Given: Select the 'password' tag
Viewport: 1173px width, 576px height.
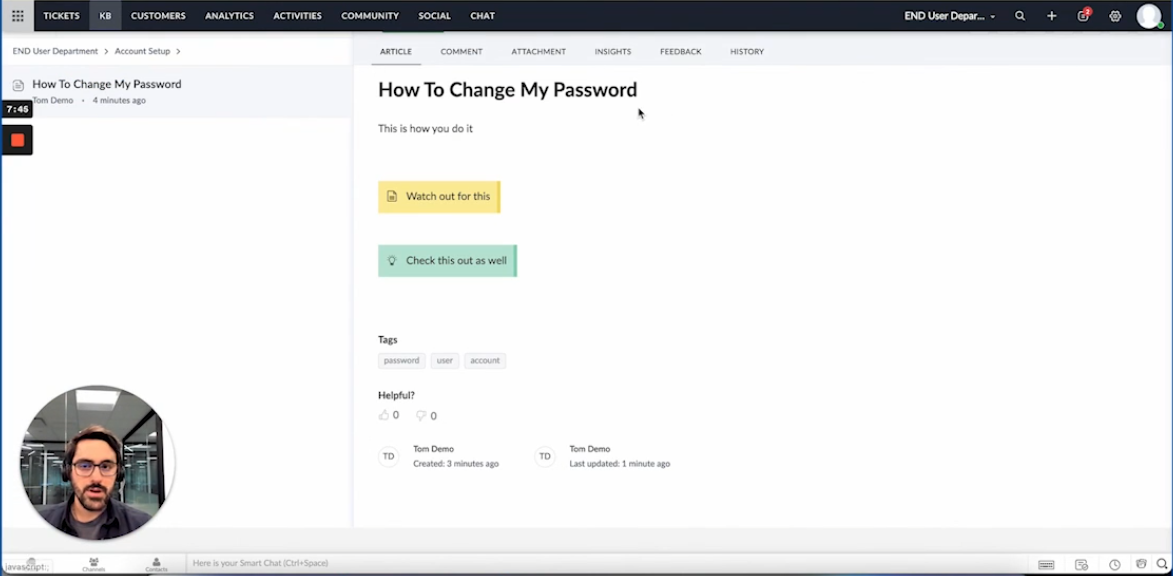Looking at the screenshot, I should [401, 360].
